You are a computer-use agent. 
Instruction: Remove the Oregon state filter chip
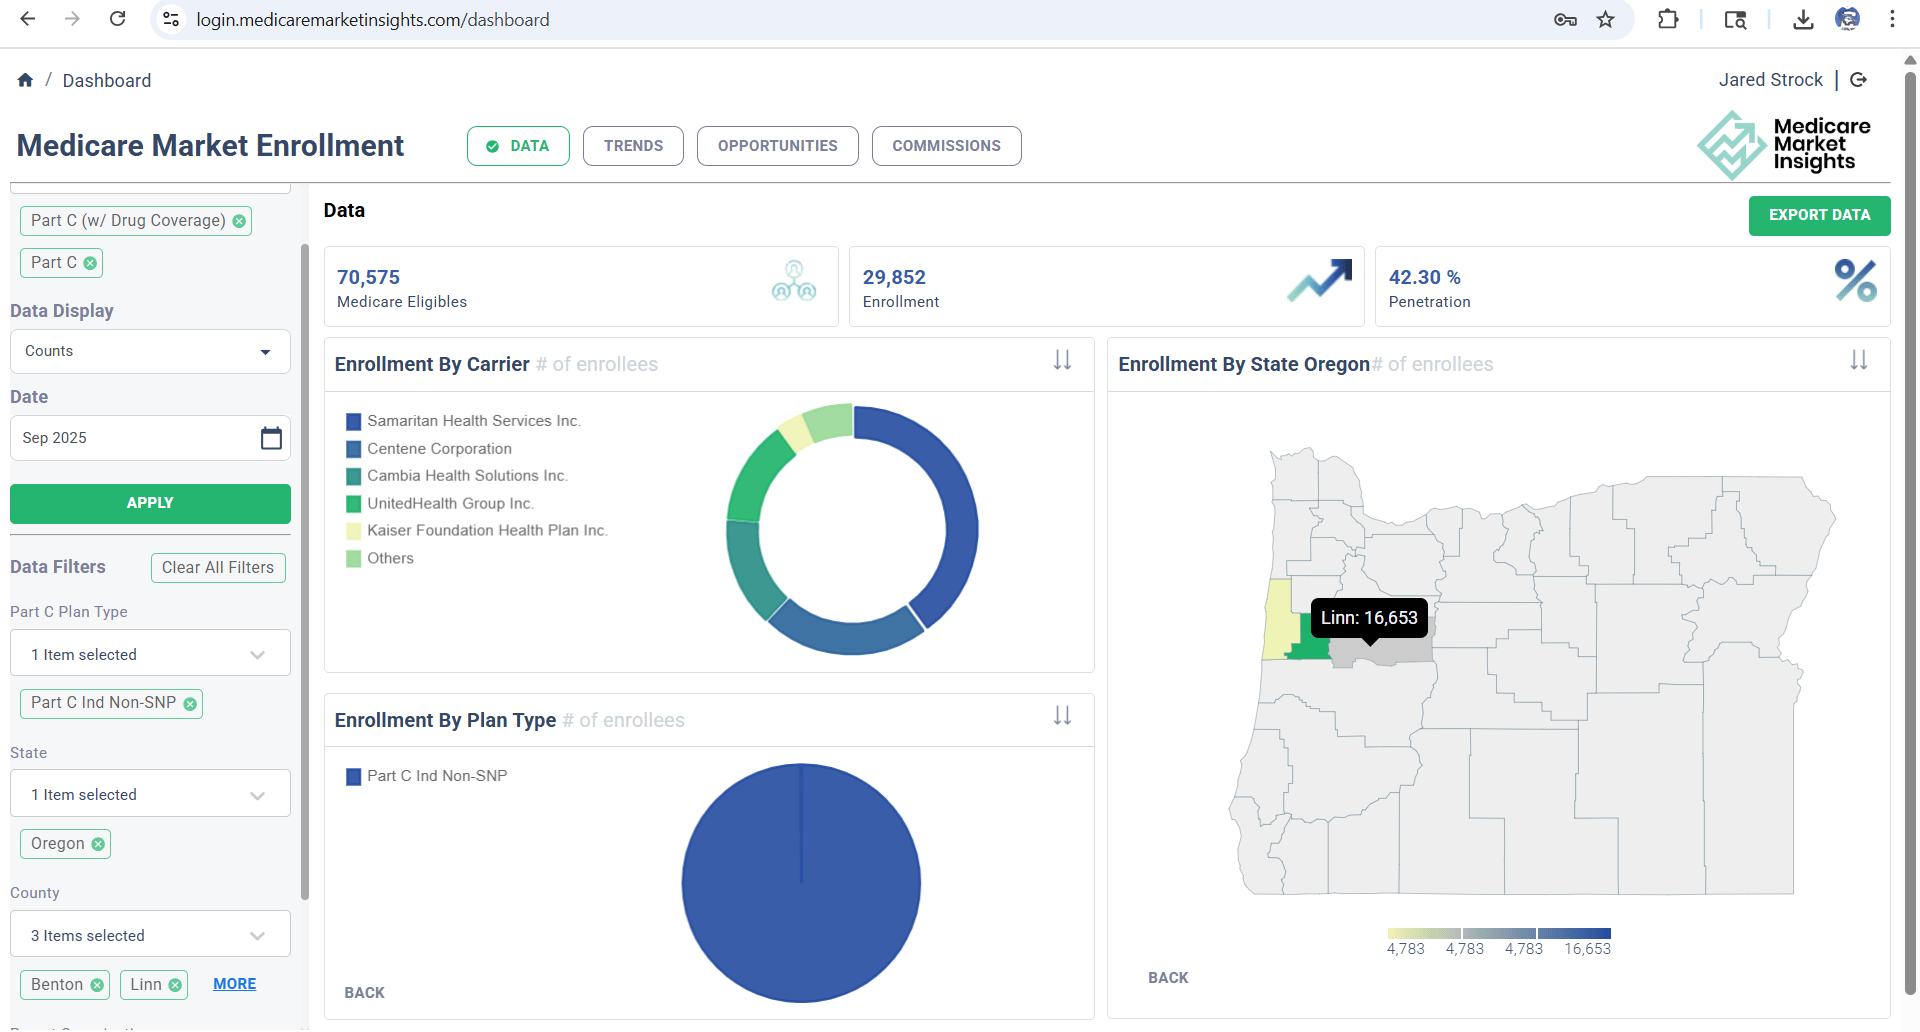click(98, 844)
